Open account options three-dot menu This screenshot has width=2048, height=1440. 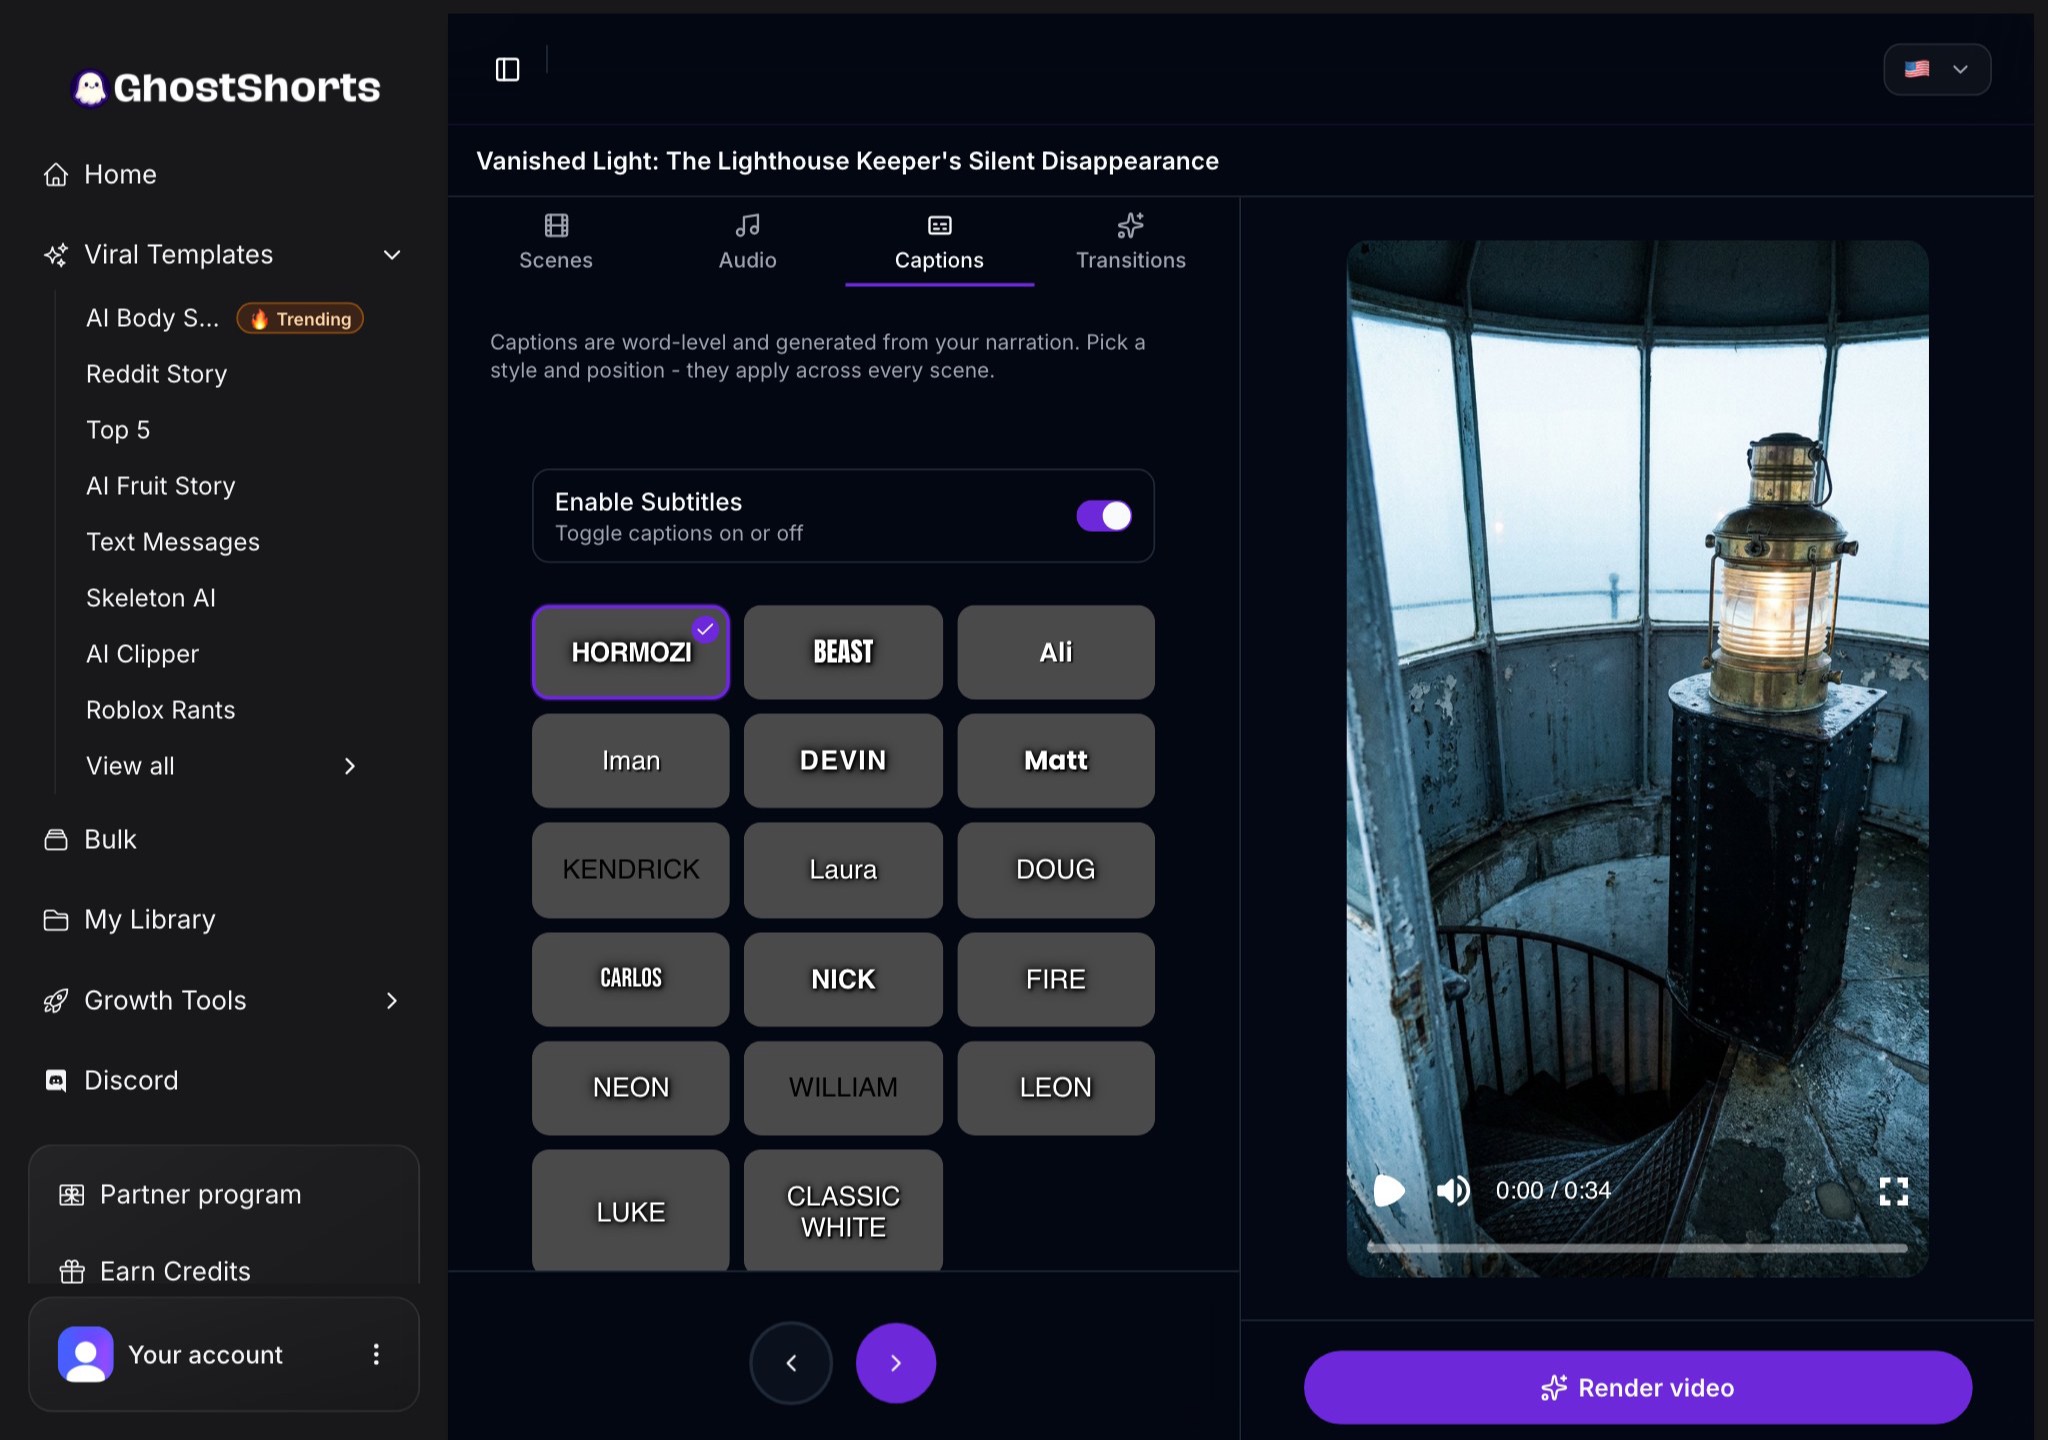point(376,1354)
